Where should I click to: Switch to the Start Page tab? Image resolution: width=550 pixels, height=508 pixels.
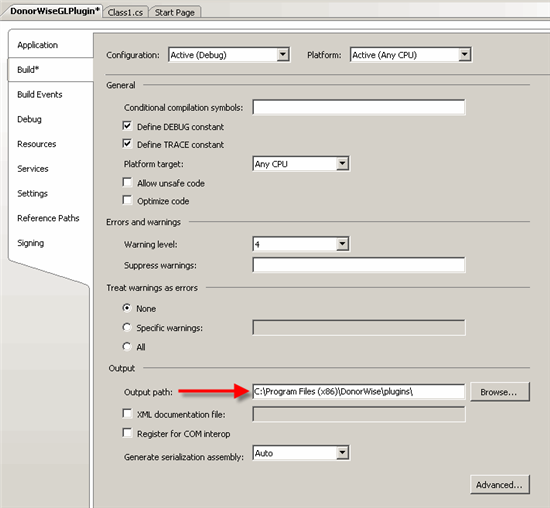[x=175, y=12]
